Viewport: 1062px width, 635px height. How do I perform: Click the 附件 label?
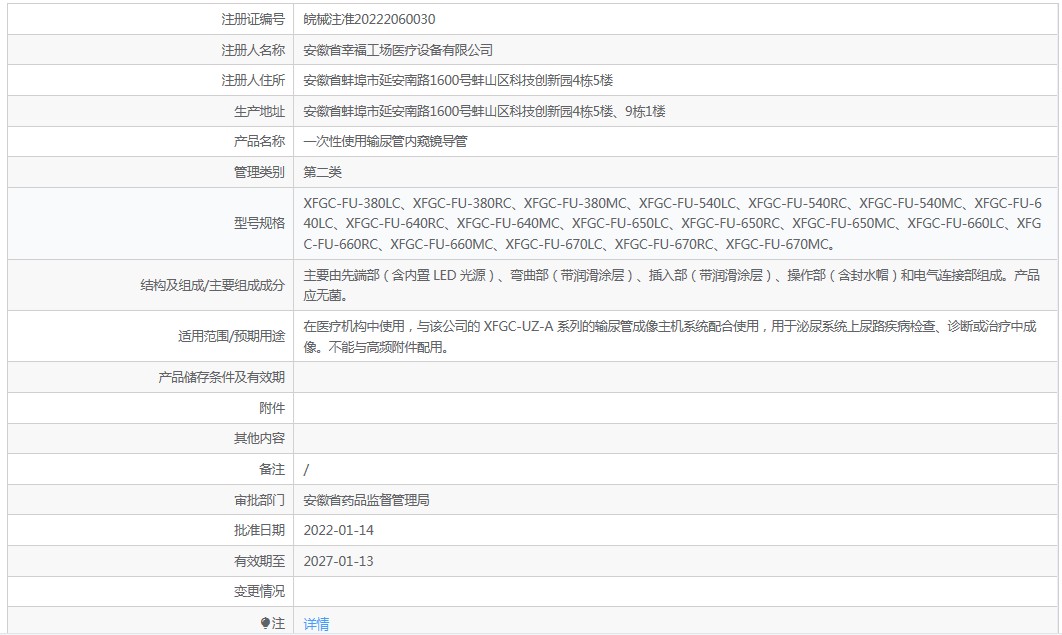coord(272,408)
